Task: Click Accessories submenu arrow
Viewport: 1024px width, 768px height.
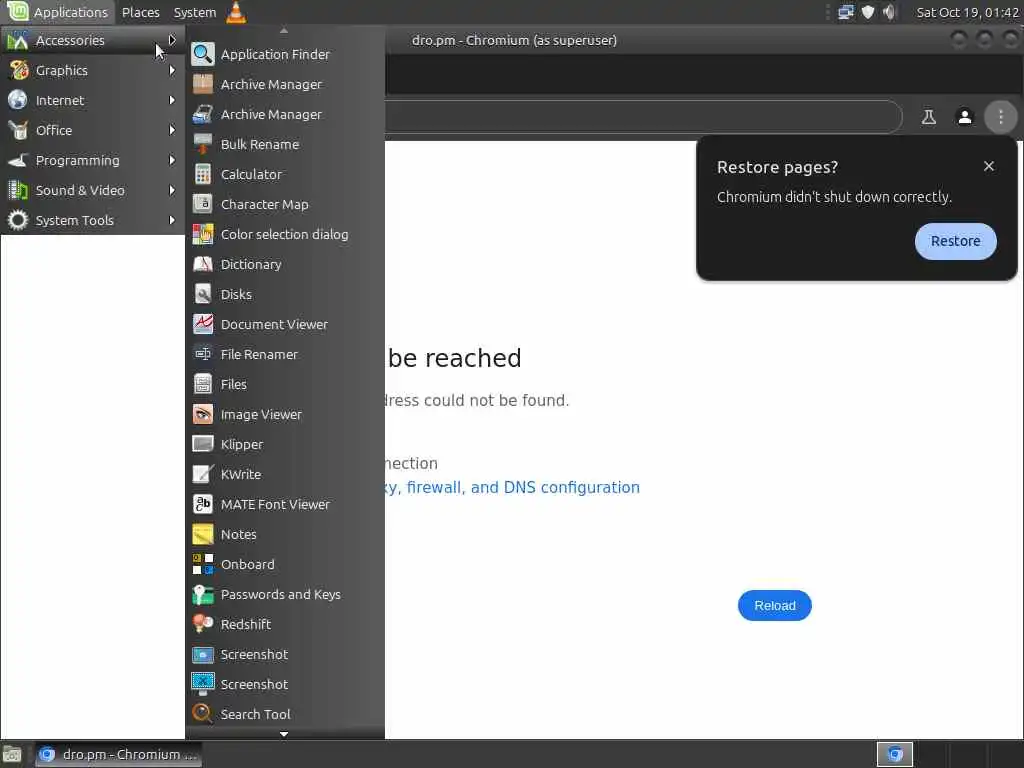Action: pyautogui.click(x=172, y=40)
